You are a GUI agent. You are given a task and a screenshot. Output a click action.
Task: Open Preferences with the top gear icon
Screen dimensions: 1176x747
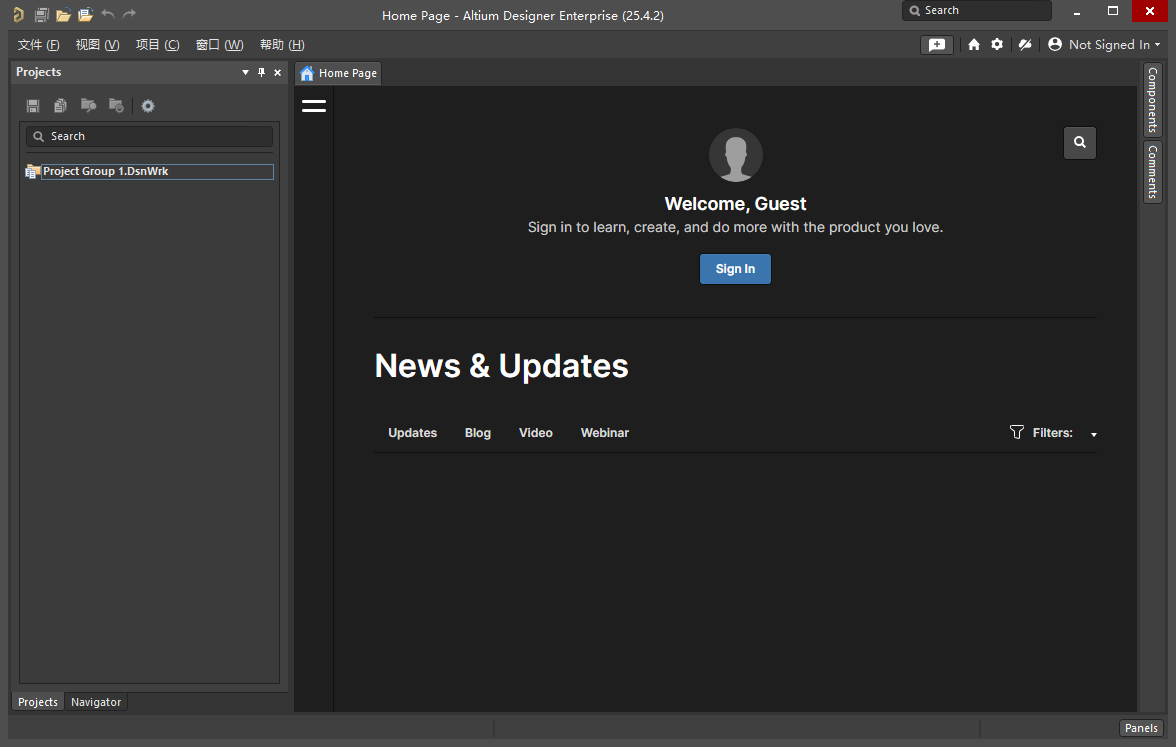point(997,44)
